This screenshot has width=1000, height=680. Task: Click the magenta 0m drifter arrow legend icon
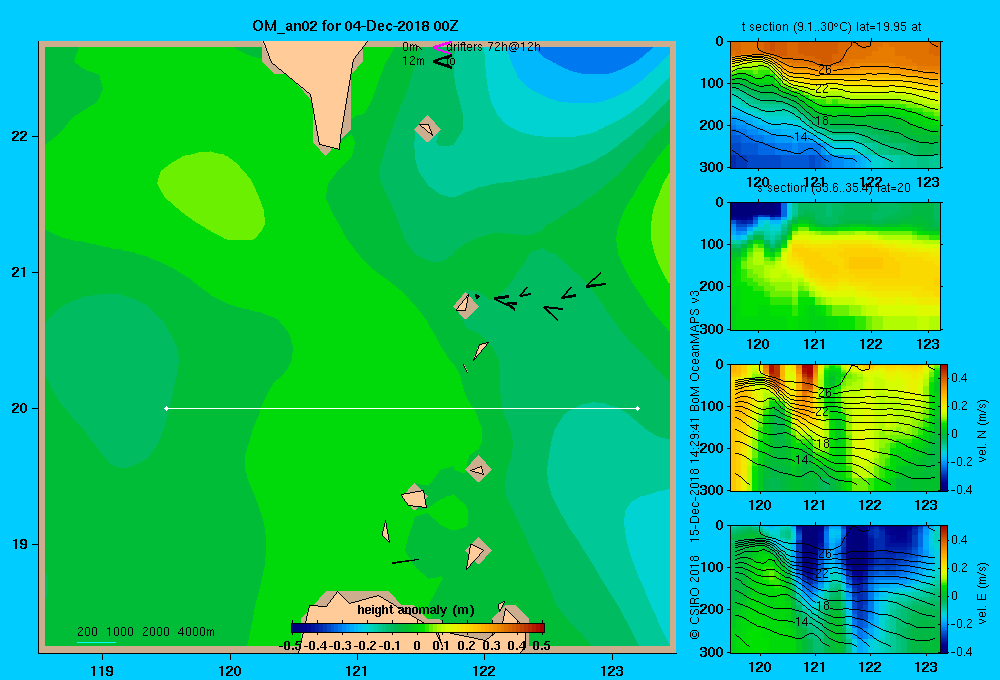[x=441, y=47]
